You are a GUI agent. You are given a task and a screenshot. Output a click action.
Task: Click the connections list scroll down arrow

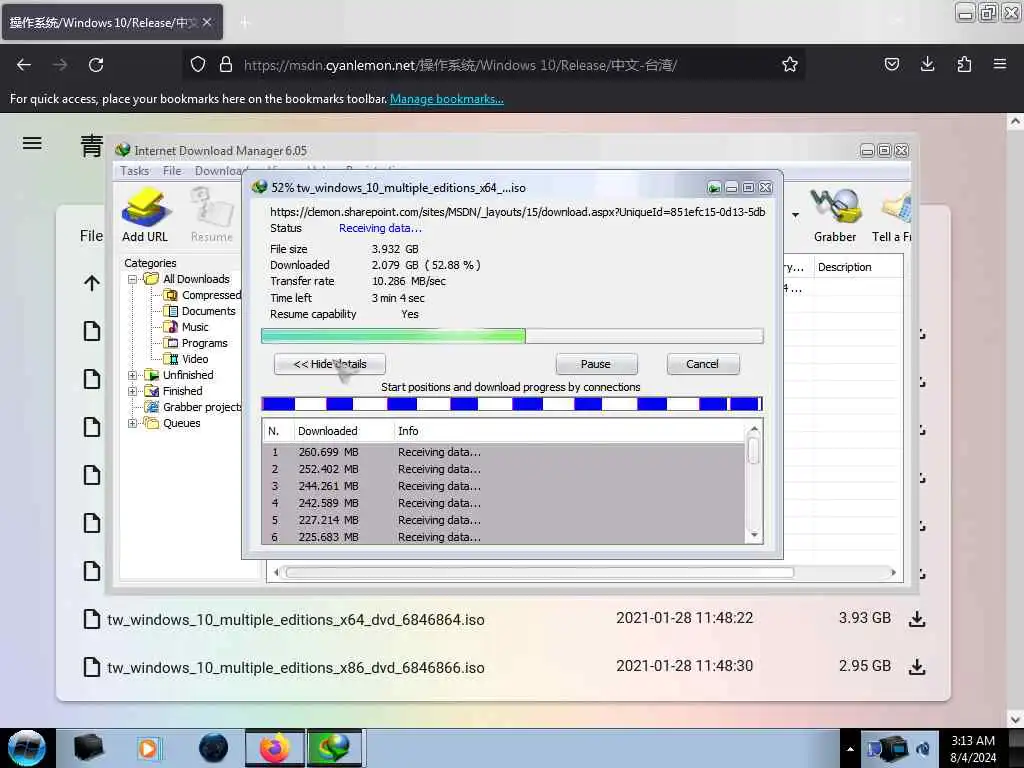point(754,536)
